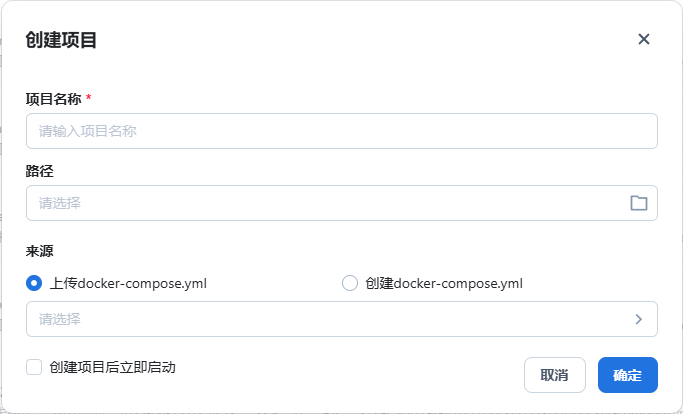Click the 确定 button
Viewport: 683px width, 414px height.
pyautogui.click(x=627, y=375)
